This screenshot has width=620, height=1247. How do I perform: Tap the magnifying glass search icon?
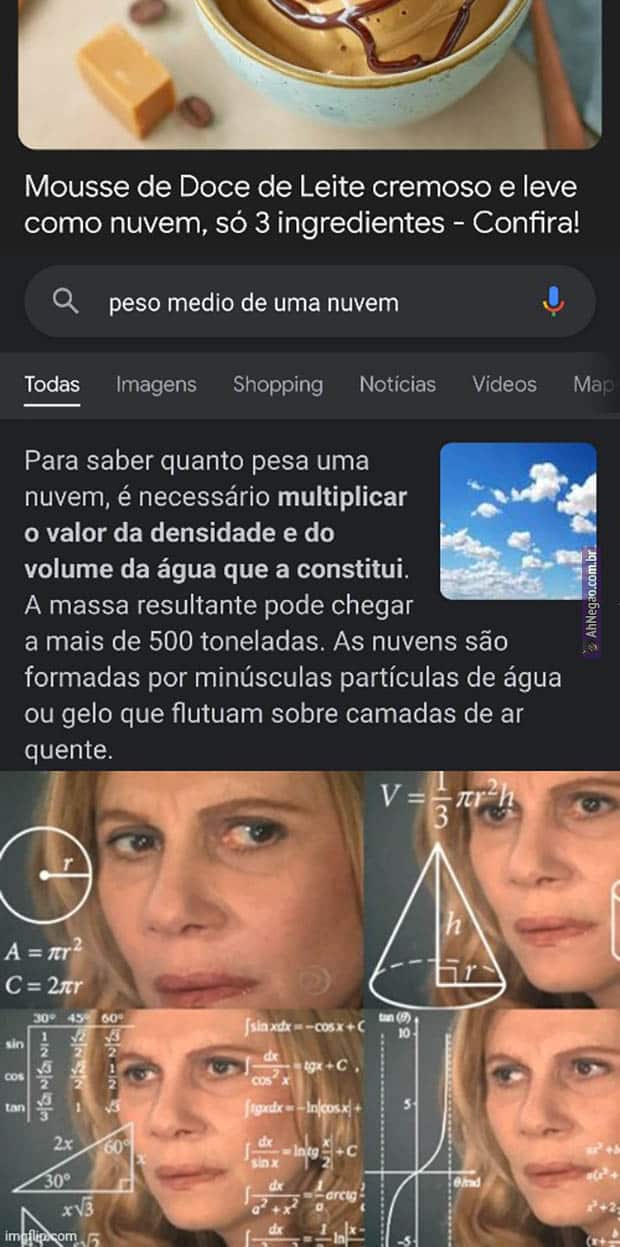pos(65,301)
